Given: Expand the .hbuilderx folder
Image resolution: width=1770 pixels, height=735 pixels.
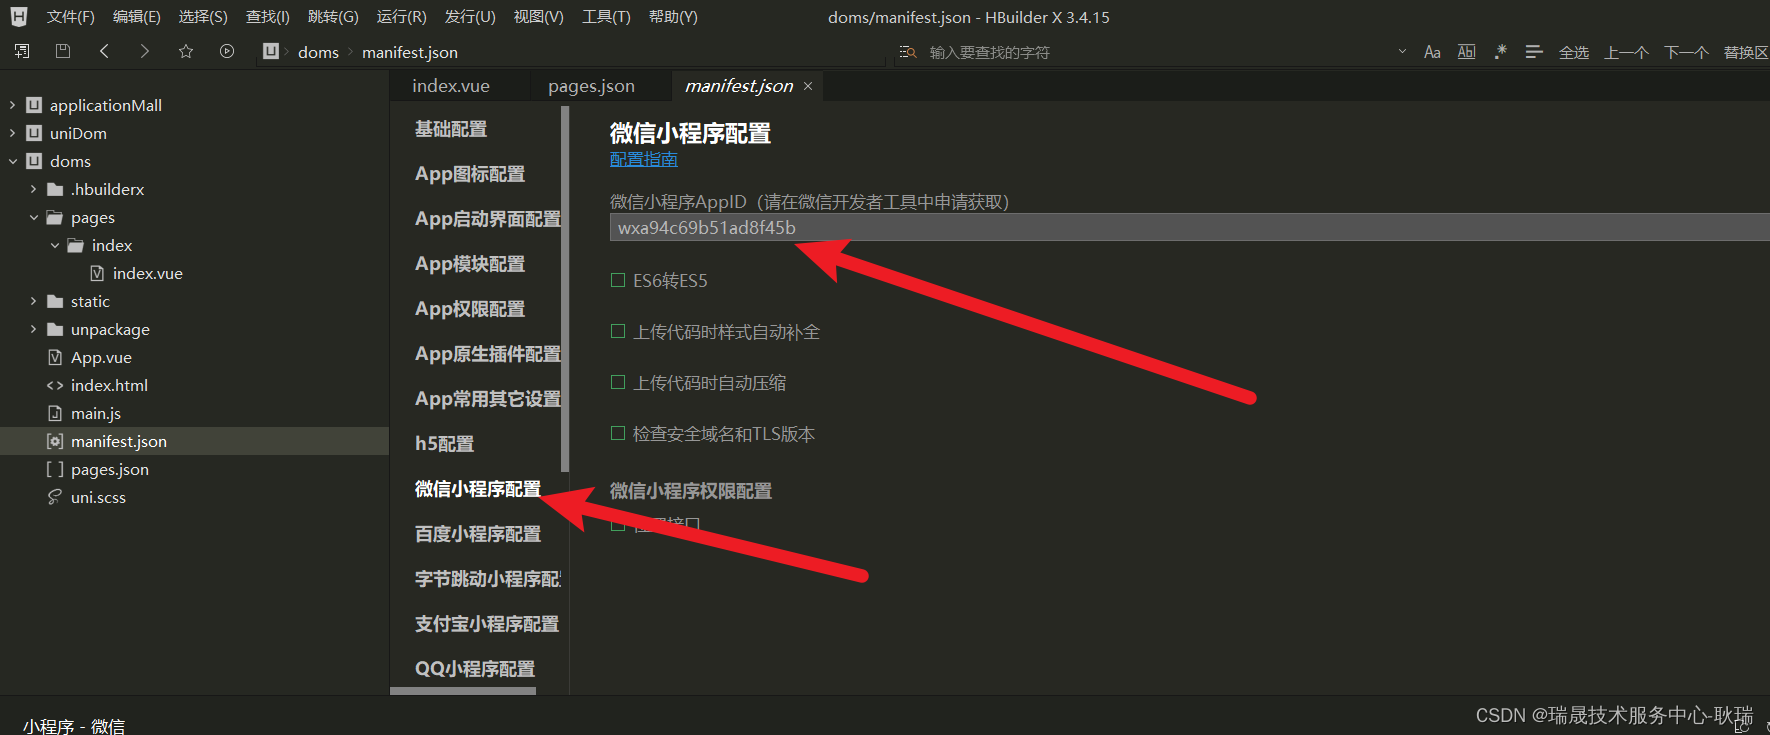Looking at the screenshot, I should point(33,189).
